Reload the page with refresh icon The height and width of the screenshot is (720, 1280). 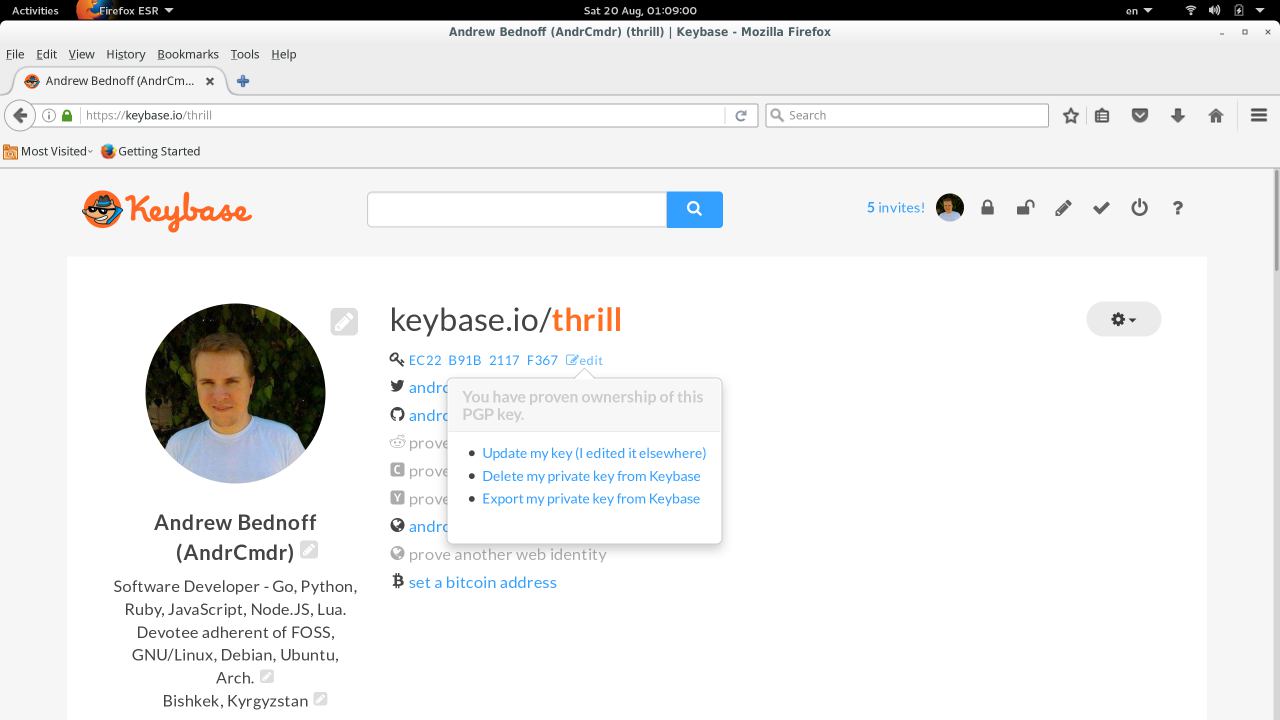(741, 115)
